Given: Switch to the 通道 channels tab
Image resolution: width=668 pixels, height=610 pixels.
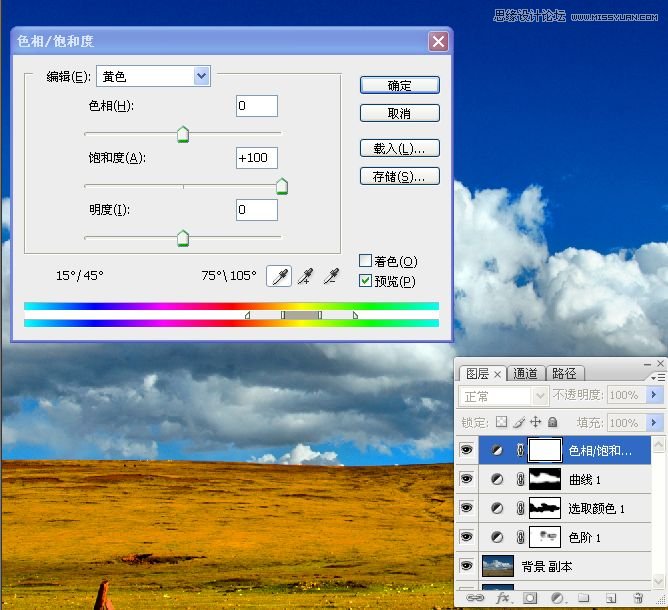Looking at the screenshot, I should 525,374.
